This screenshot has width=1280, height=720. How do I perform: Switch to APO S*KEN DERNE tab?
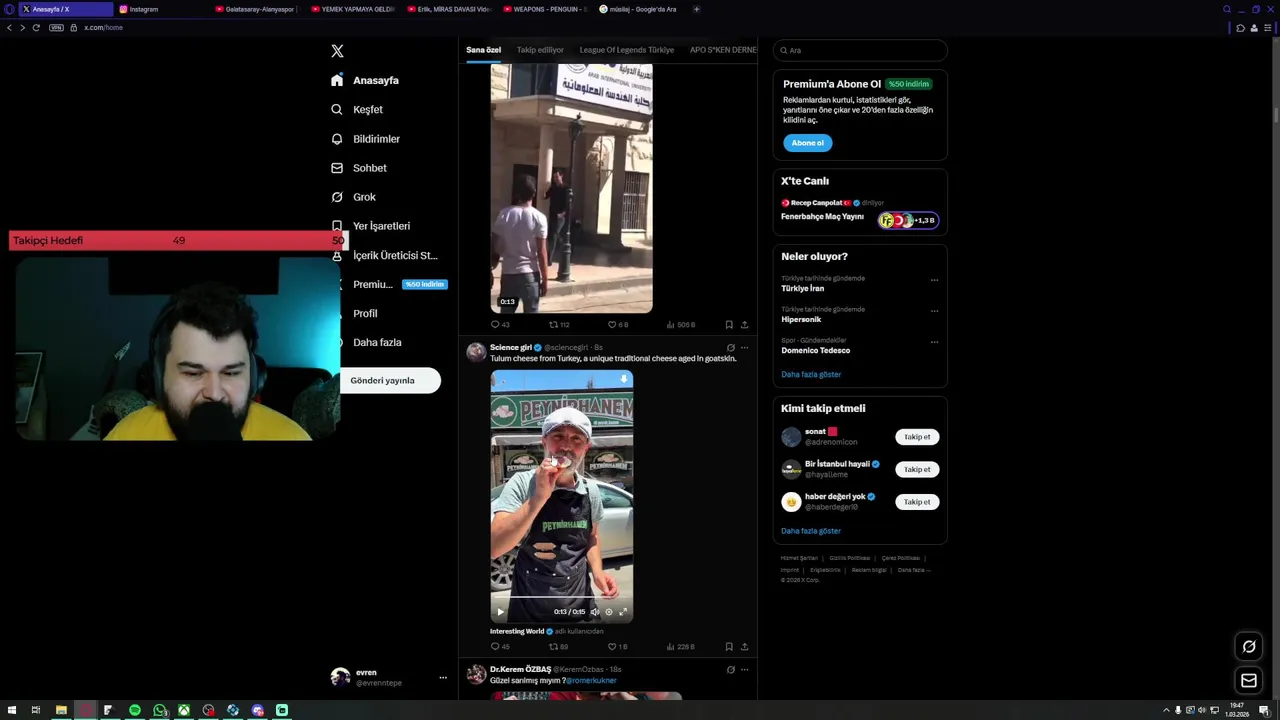coord(723,50)
